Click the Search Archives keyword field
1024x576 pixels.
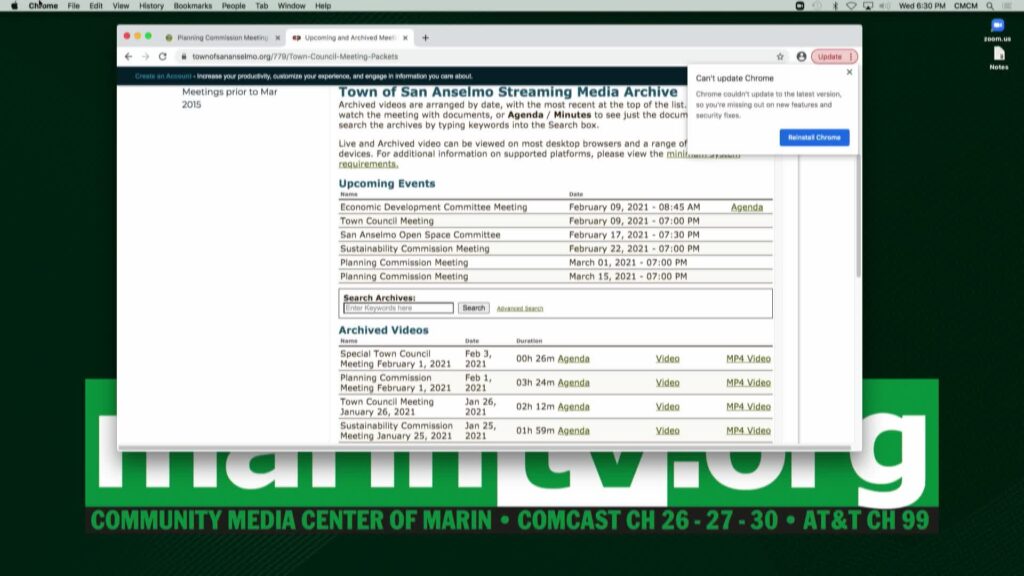click(398, 308)
